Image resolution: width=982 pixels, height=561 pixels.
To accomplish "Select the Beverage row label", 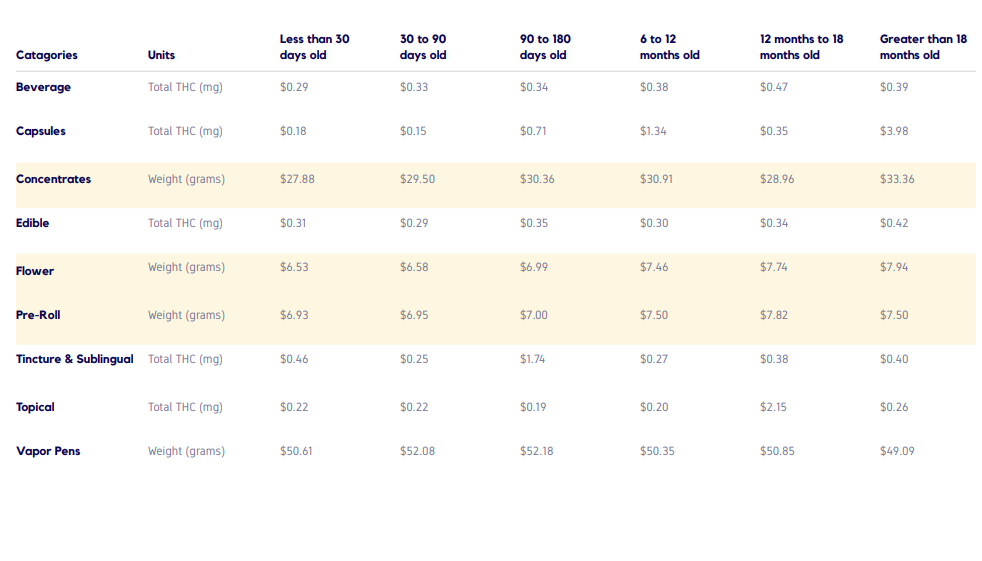I will (43, 87).
